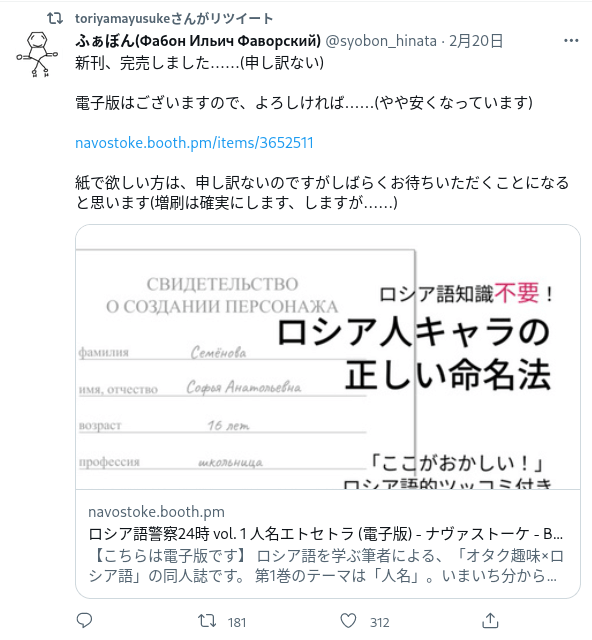Open the ふぁぼん display name profile
592x640 pixels.
point(198,41)
